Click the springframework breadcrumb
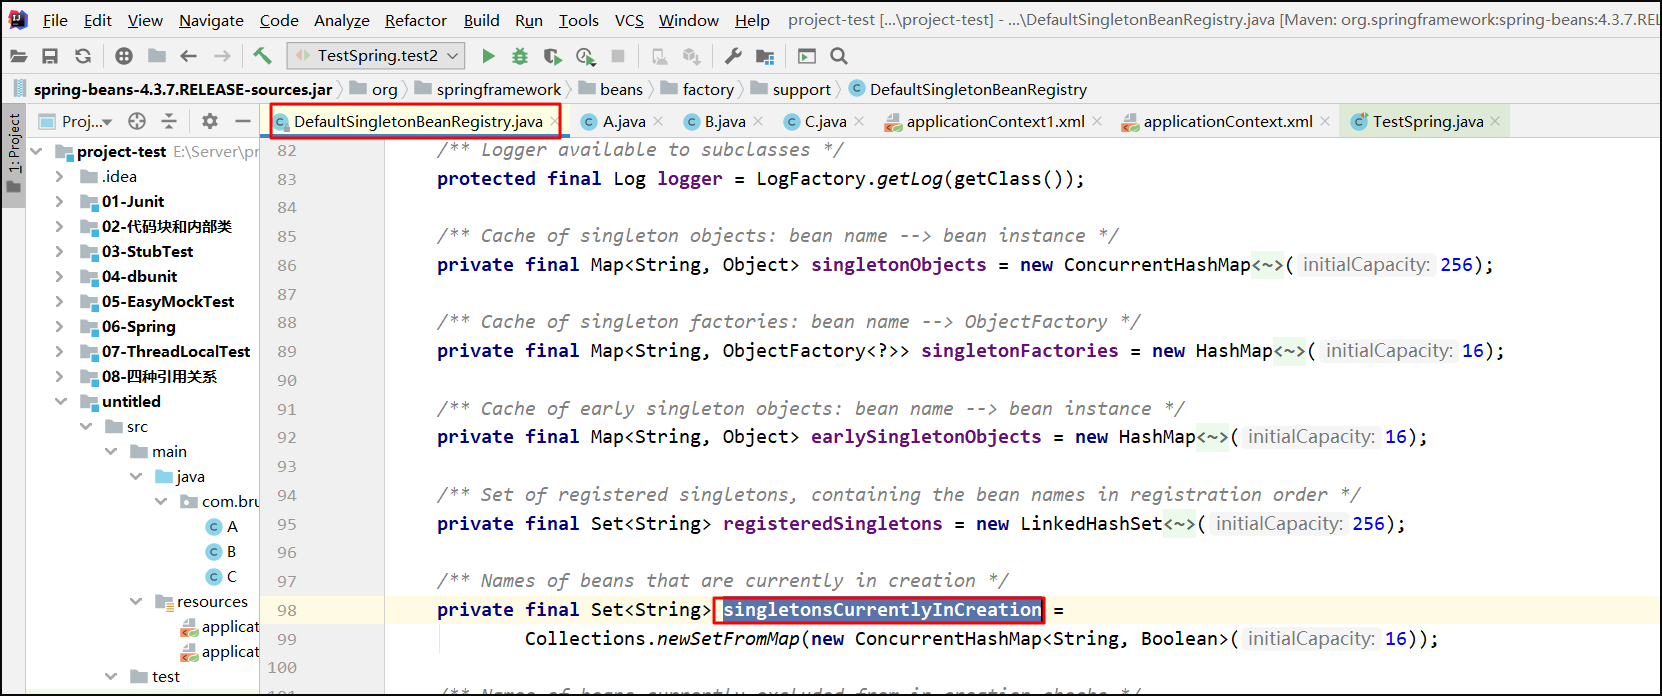 (x=499, y=89)
